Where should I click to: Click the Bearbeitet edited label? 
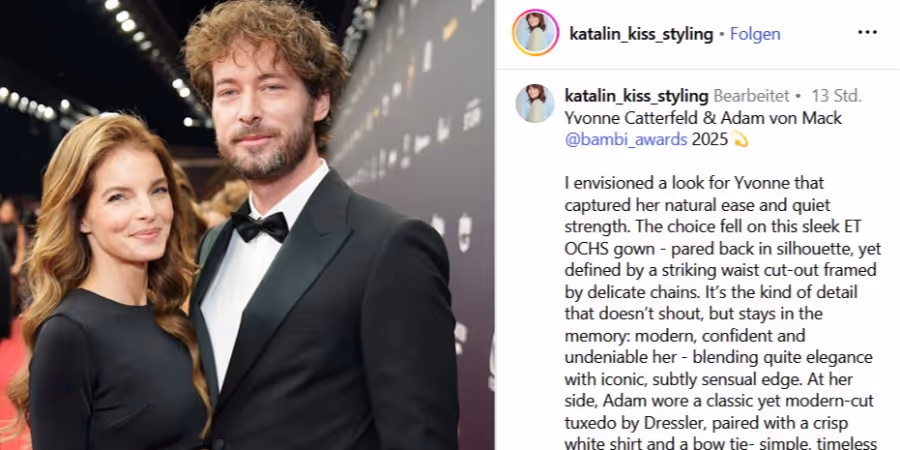point(751,96)
